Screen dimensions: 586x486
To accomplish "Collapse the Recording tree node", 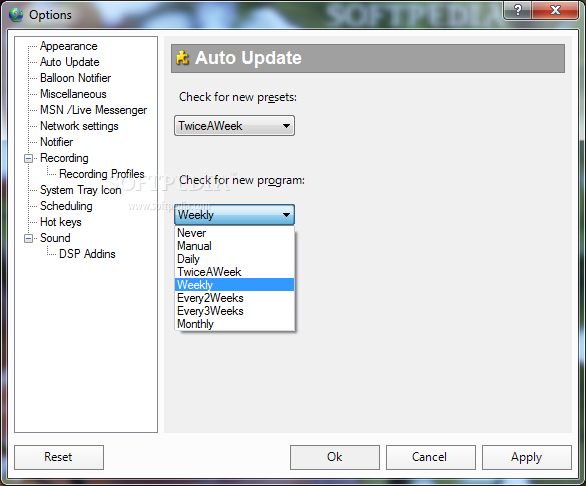I will (x=28, y=159).
